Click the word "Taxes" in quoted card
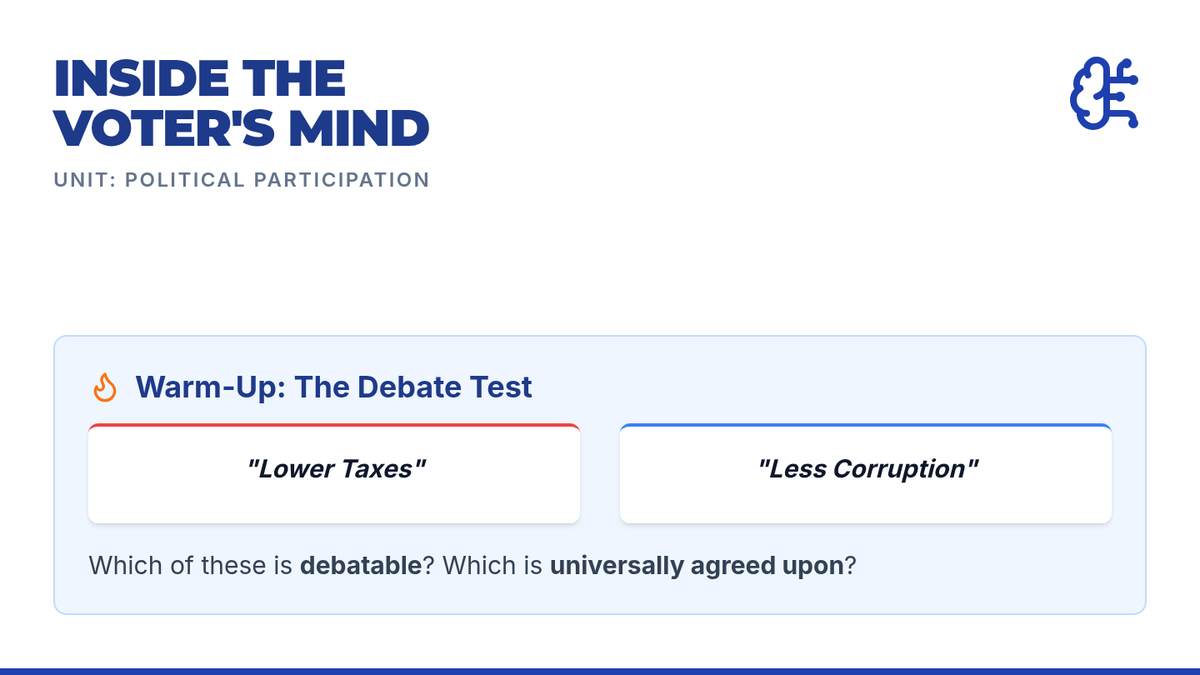1200x675 pixels. click(x=379, y=469)
